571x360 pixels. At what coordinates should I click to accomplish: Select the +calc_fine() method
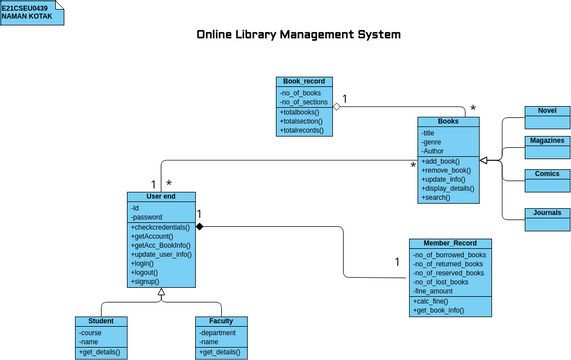point(430,301)
